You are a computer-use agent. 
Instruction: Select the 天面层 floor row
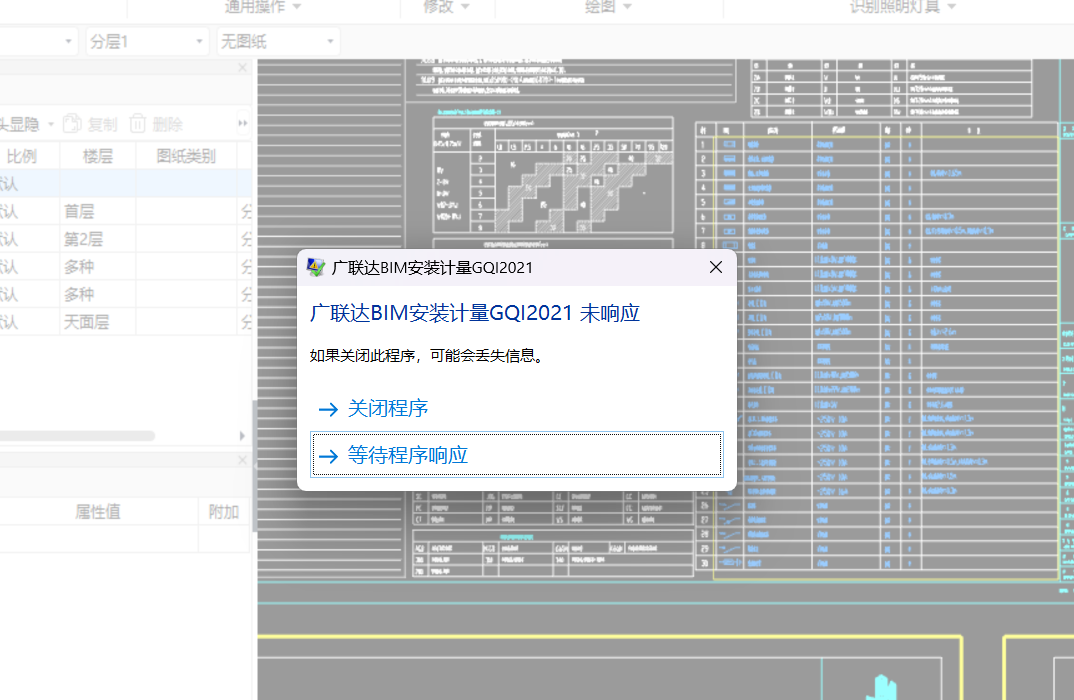tap(126, 322)
